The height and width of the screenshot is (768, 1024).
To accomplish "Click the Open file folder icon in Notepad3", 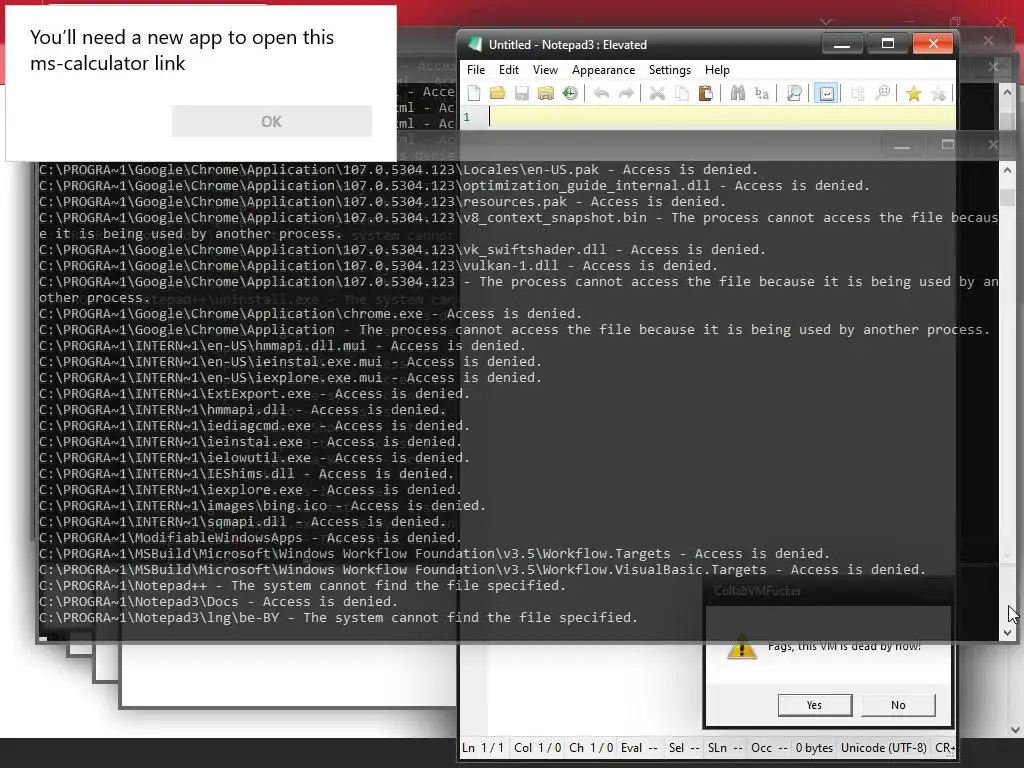I will pyautogui.click(x=498, y=93).
